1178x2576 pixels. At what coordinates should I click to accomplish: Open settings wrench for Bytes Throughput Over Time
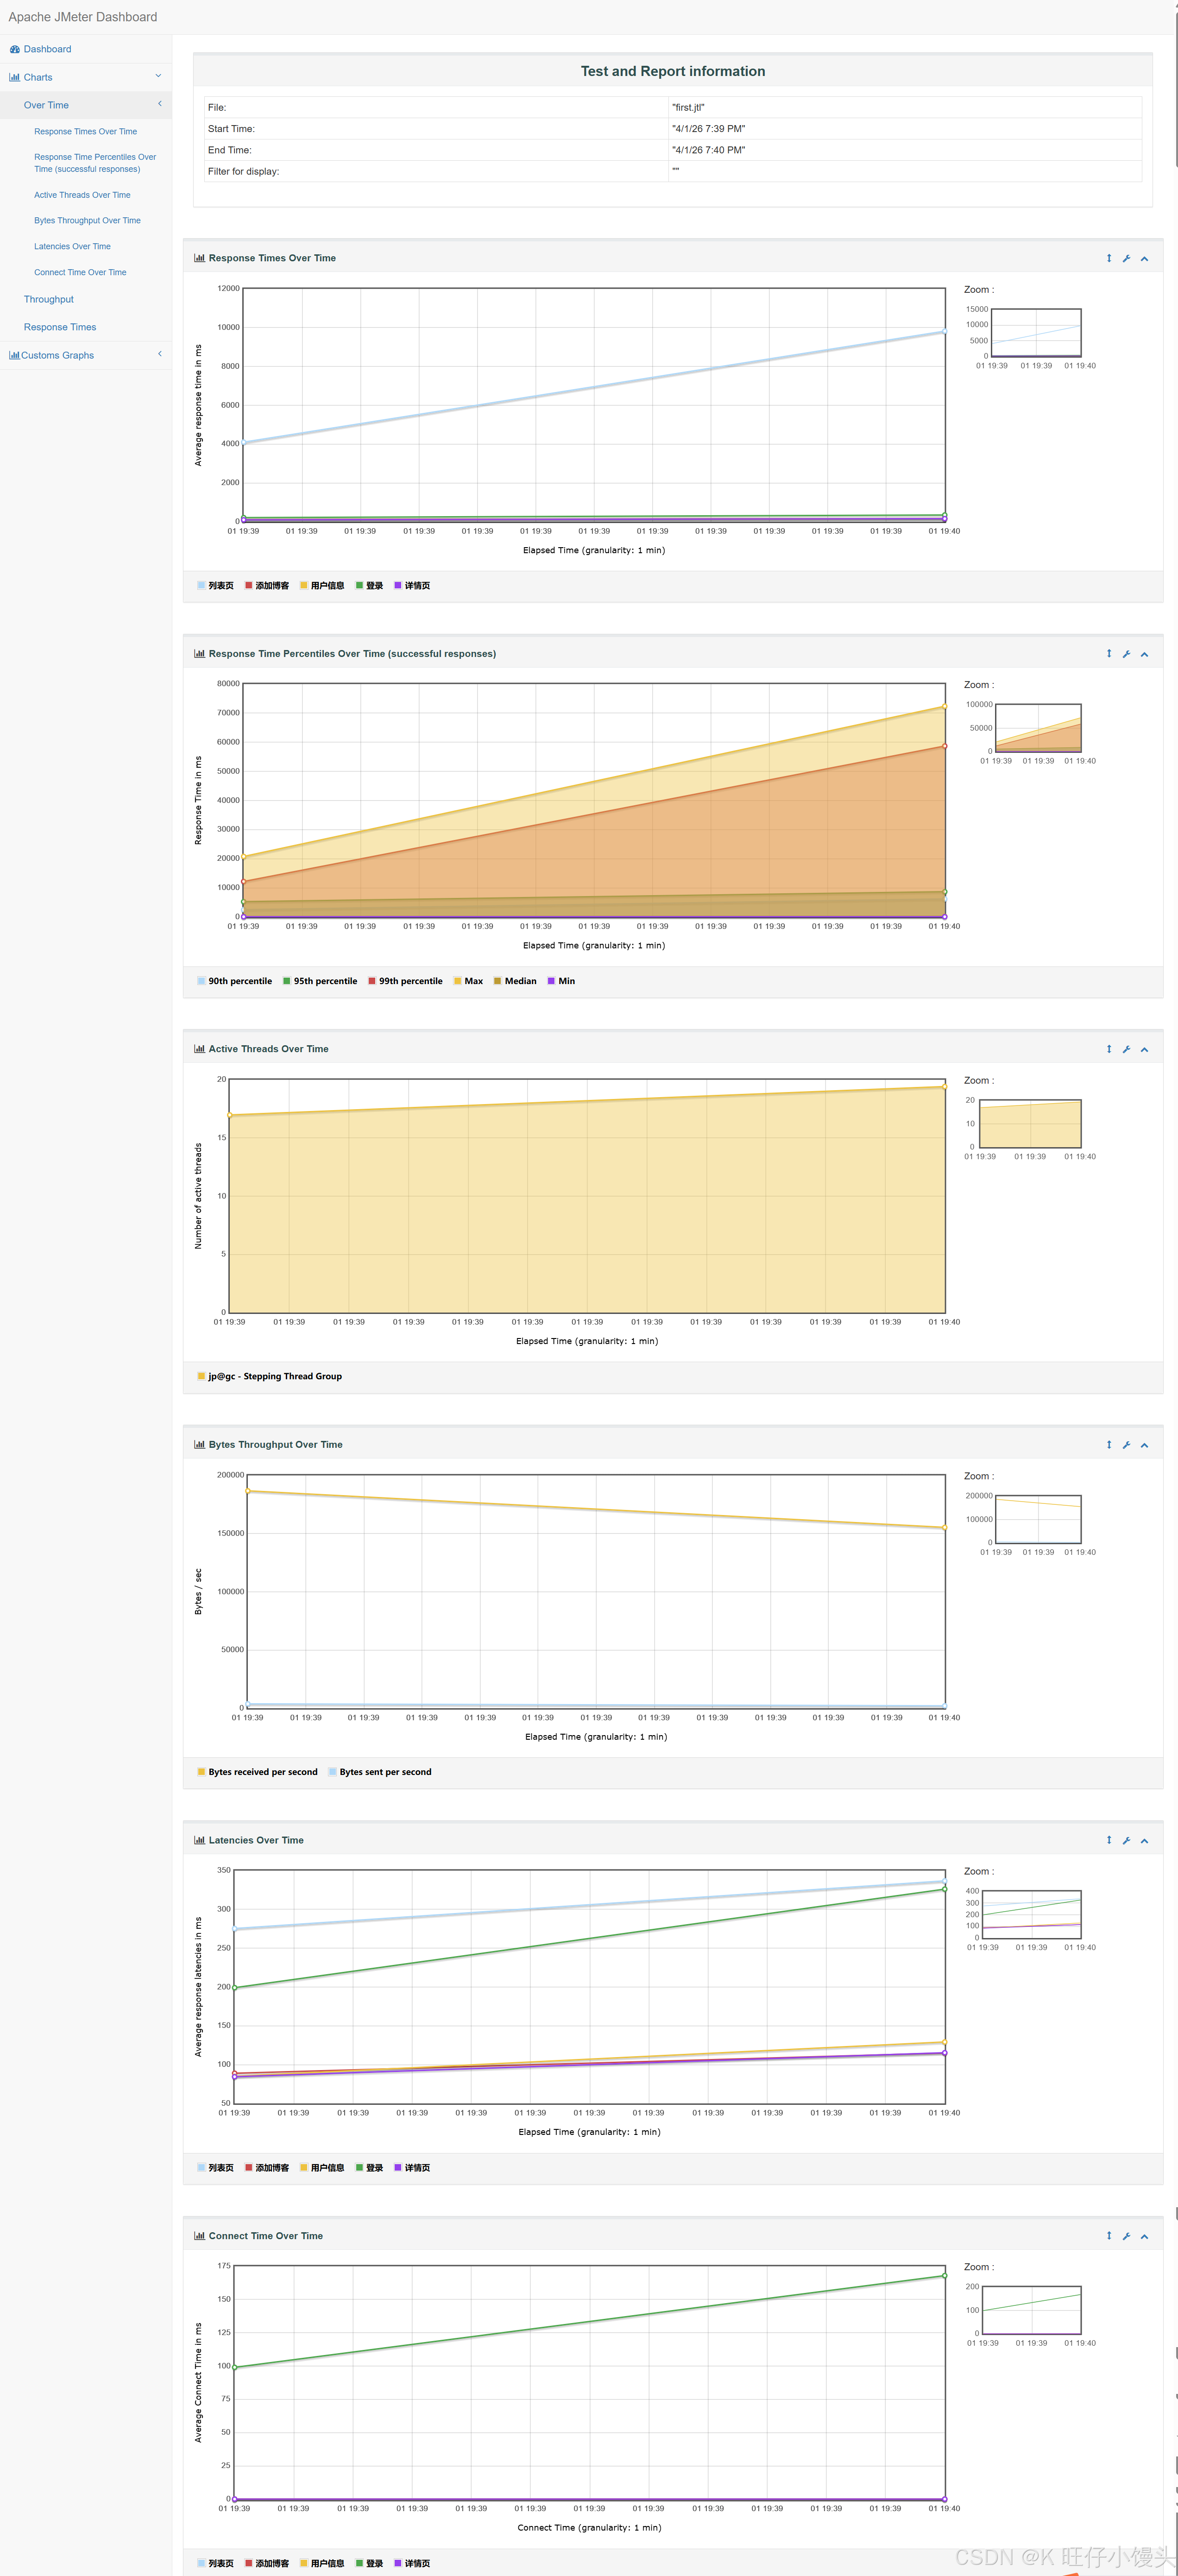[x=1126, y=1445]
